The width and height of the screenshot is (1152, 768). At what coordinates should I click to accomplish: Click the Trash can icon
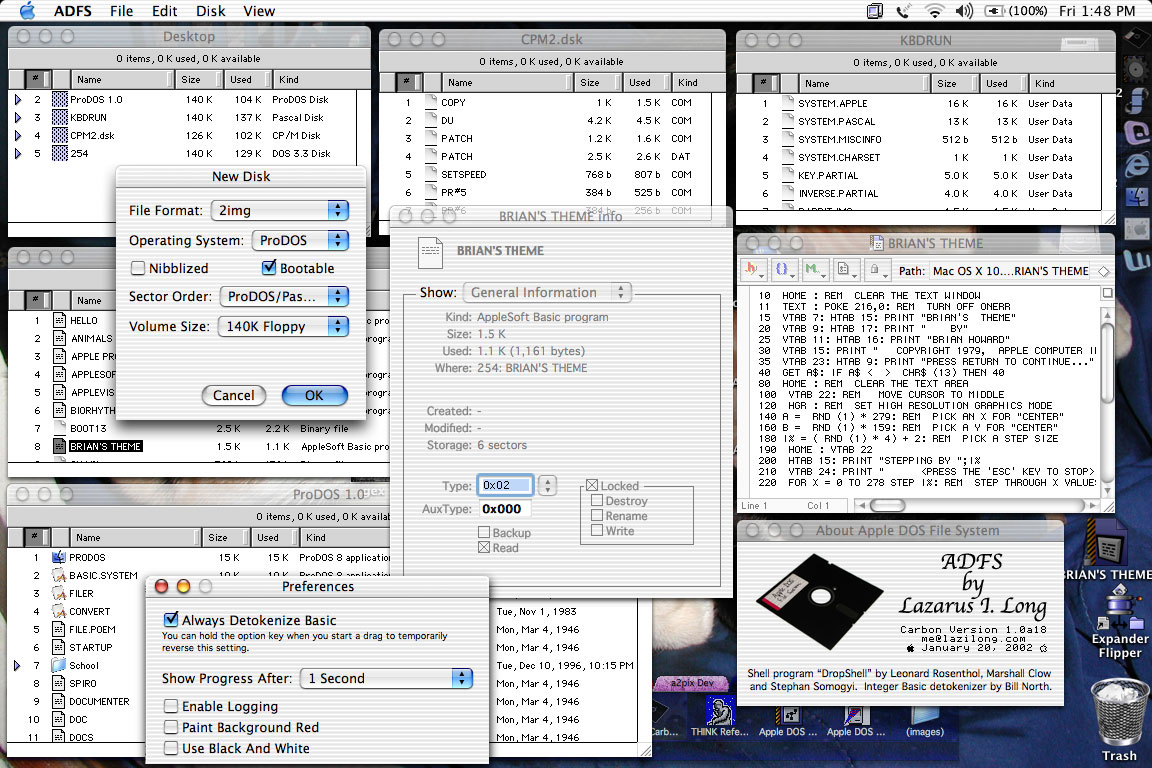[1120, 713]
